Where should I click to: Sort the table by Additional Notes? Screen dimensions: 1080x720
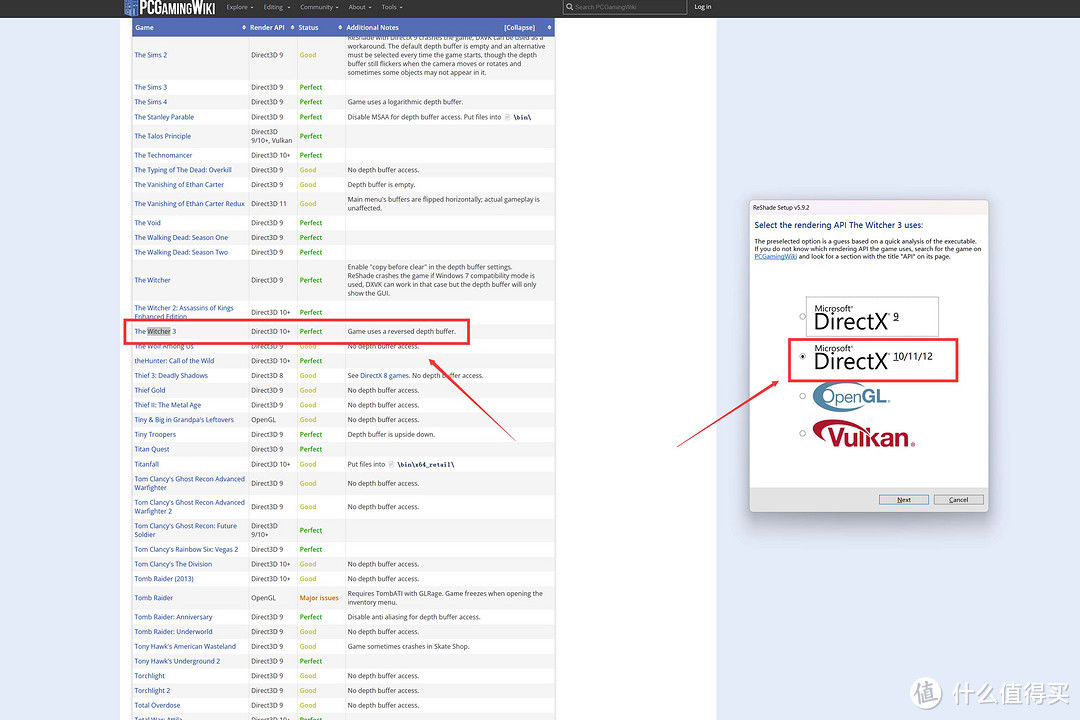[549, 28]
